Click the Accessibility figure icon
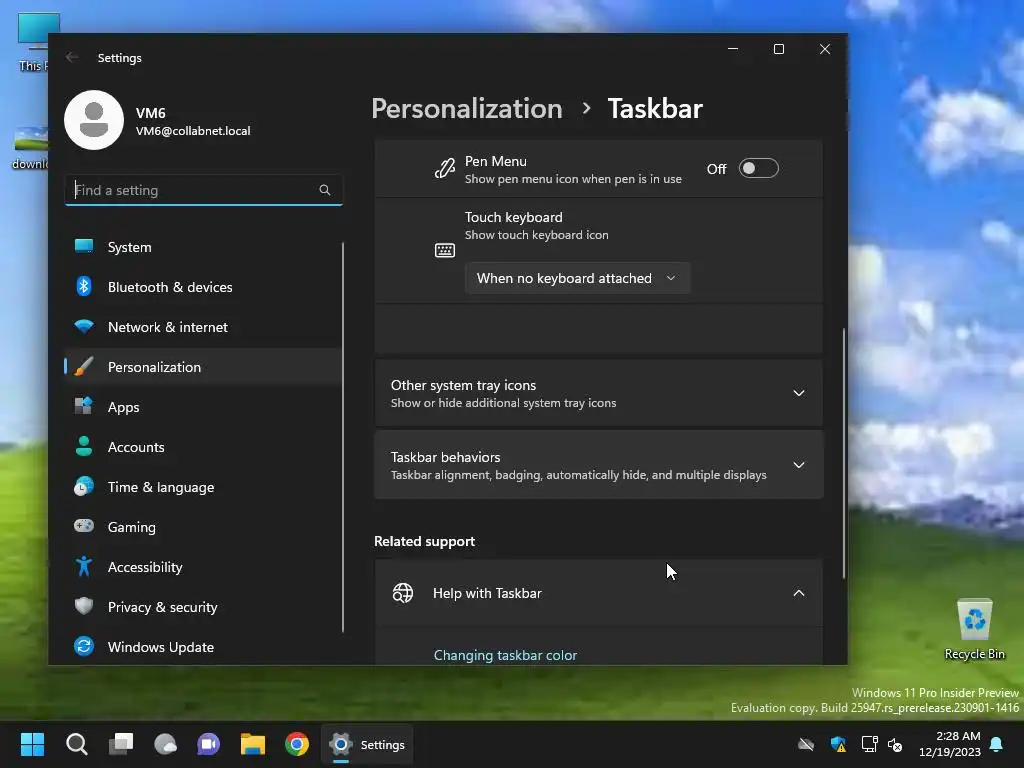 click(x=84, y=566)
